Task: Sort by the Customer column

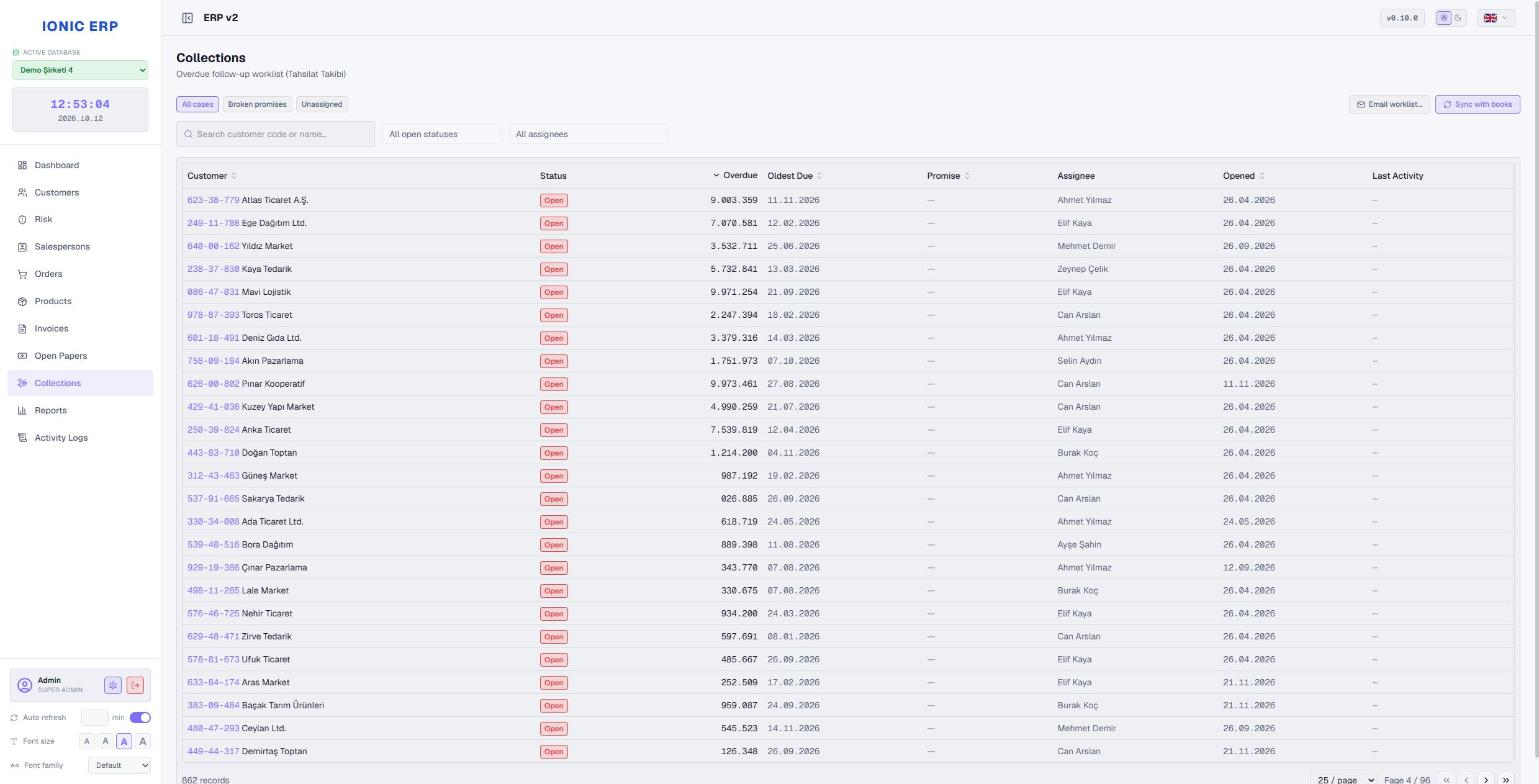Action: (211, 176)
